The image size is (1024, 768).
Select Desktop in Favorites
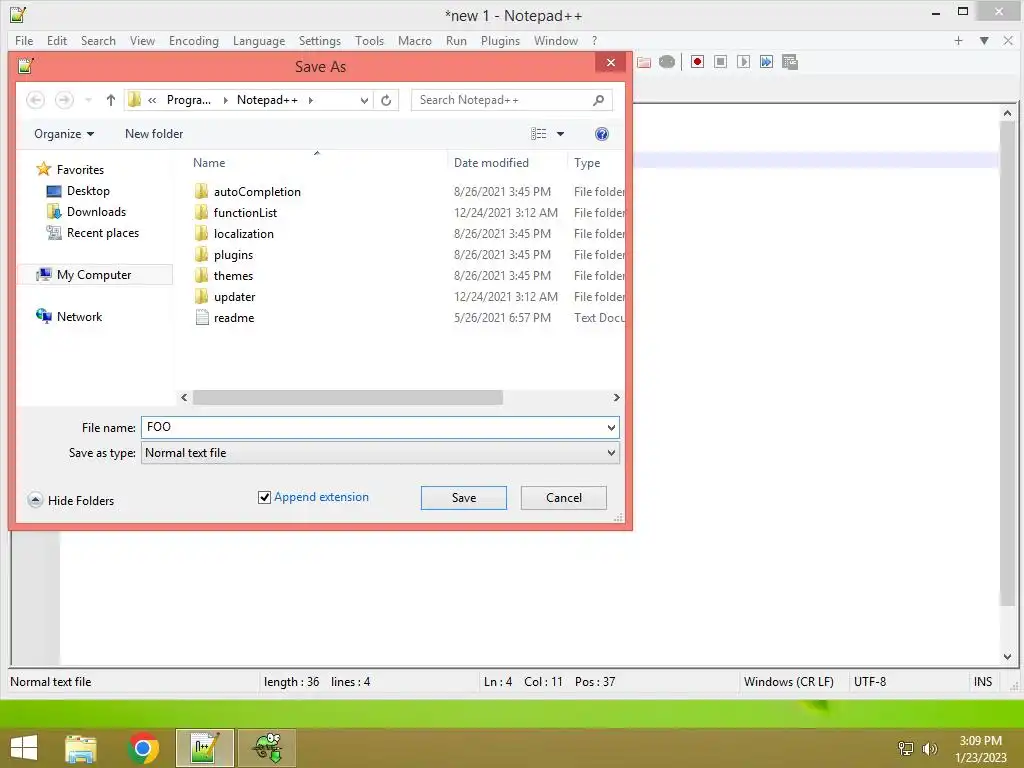78,191
